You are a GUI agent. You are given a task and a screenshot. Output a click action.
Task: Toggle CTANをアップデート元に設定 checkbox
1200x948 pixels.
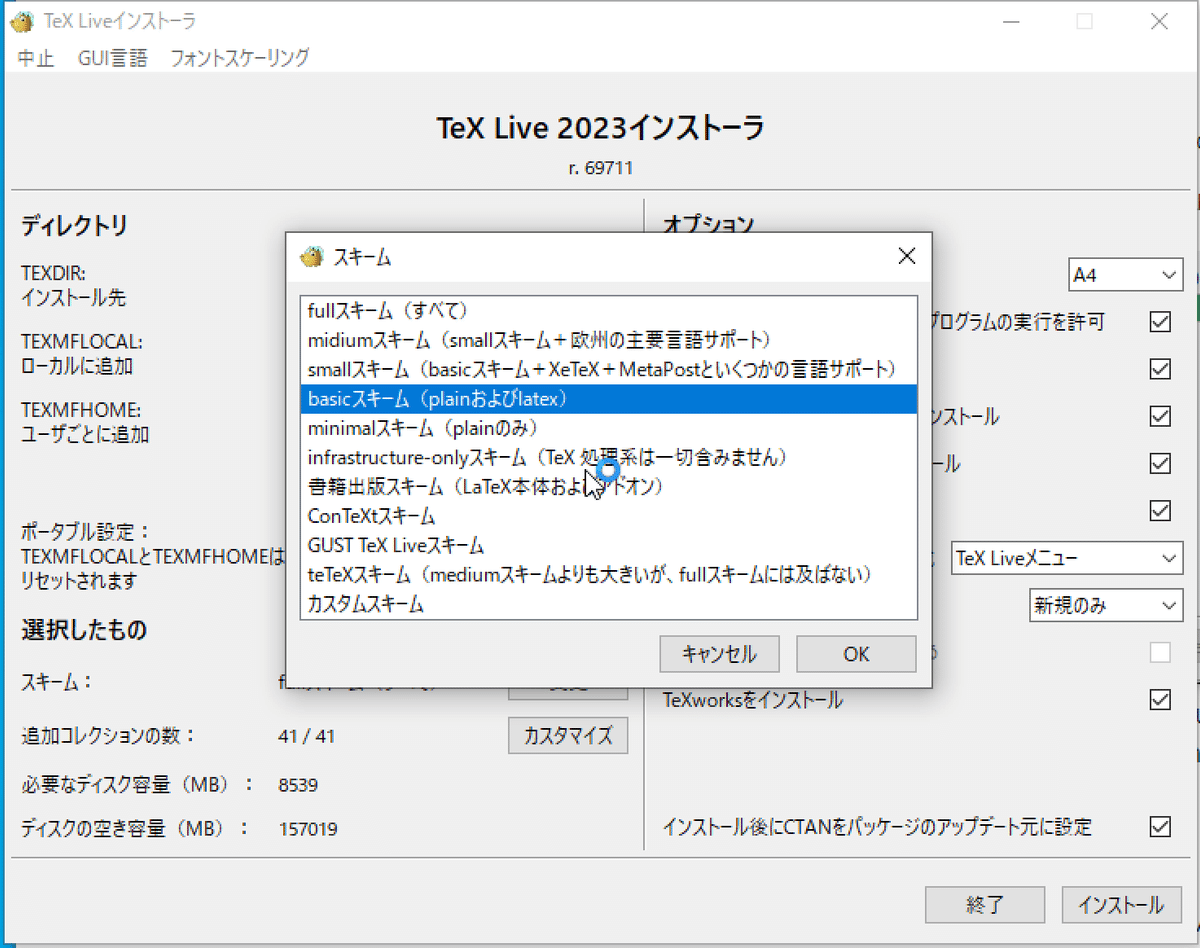pos(1160,827)
